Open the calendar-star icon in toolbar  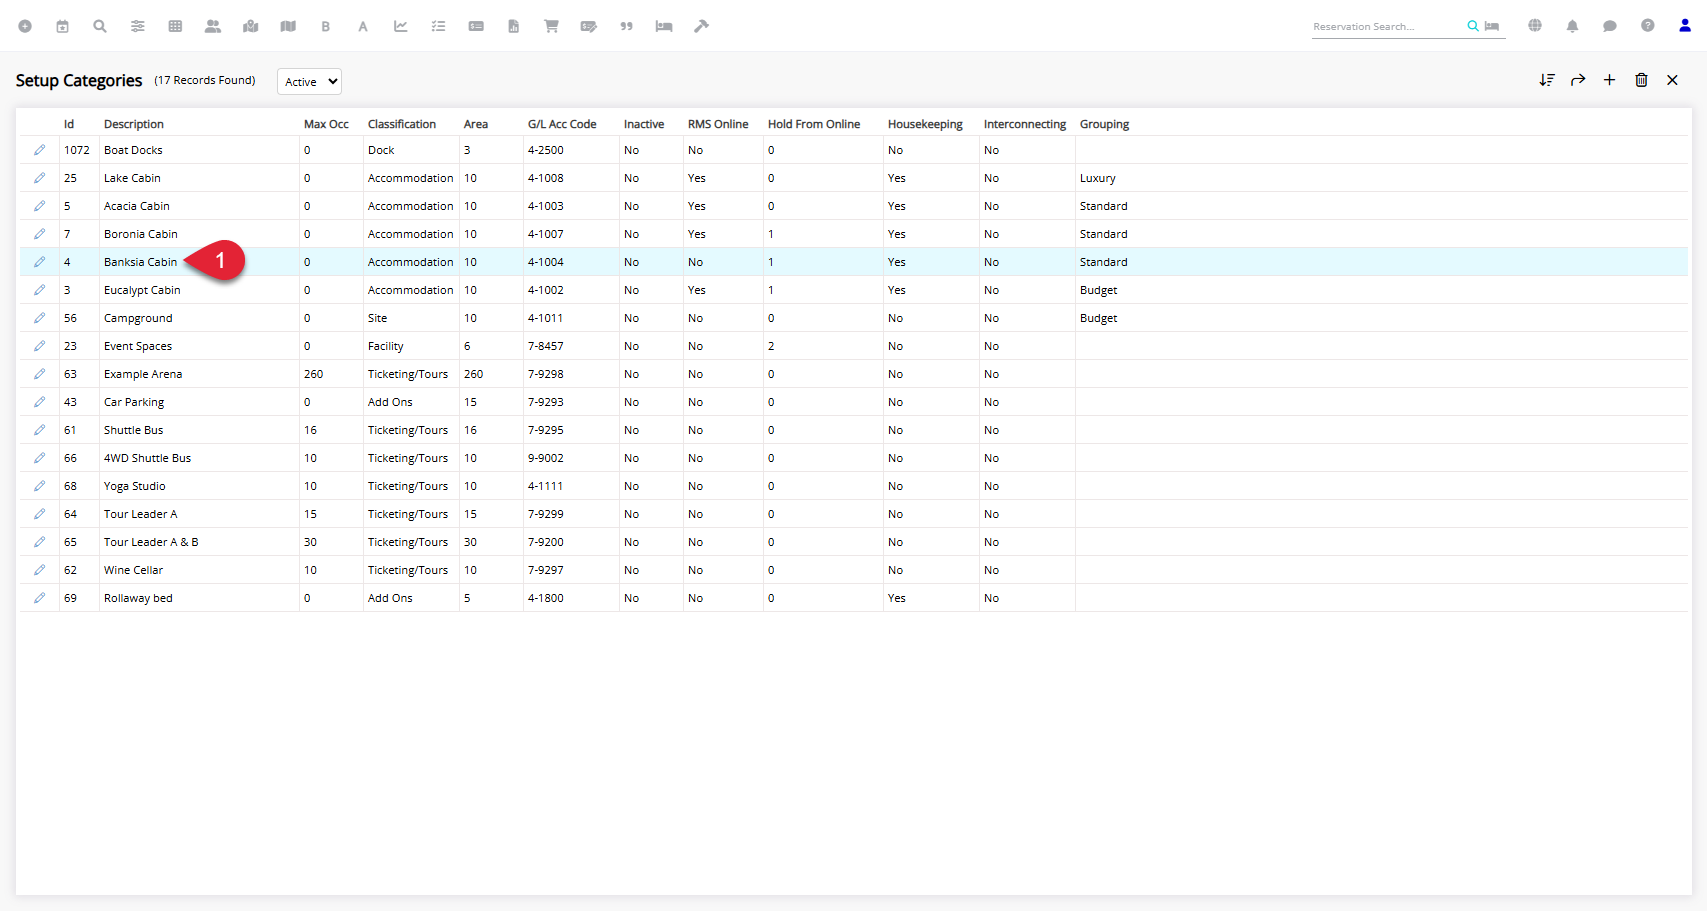(62, 26)
